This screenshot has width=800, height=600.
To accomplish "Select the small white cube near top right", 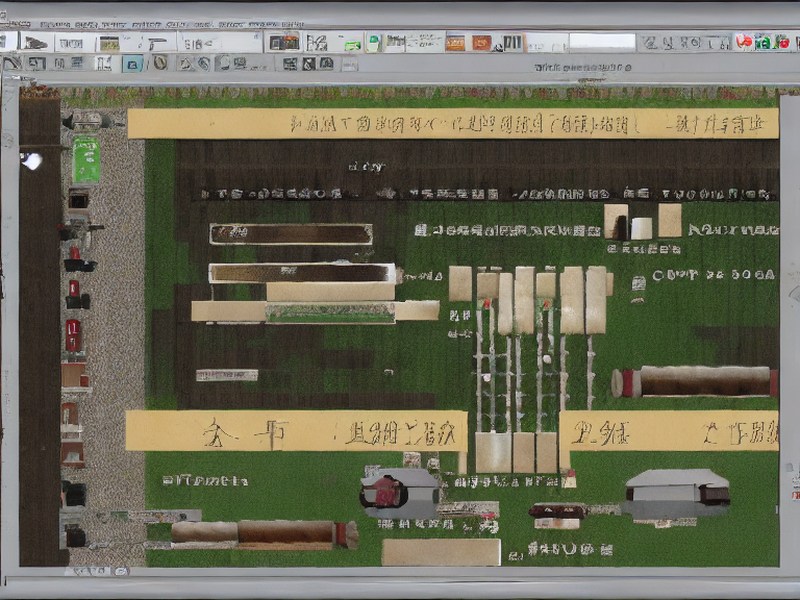I will tap(641, 228).
